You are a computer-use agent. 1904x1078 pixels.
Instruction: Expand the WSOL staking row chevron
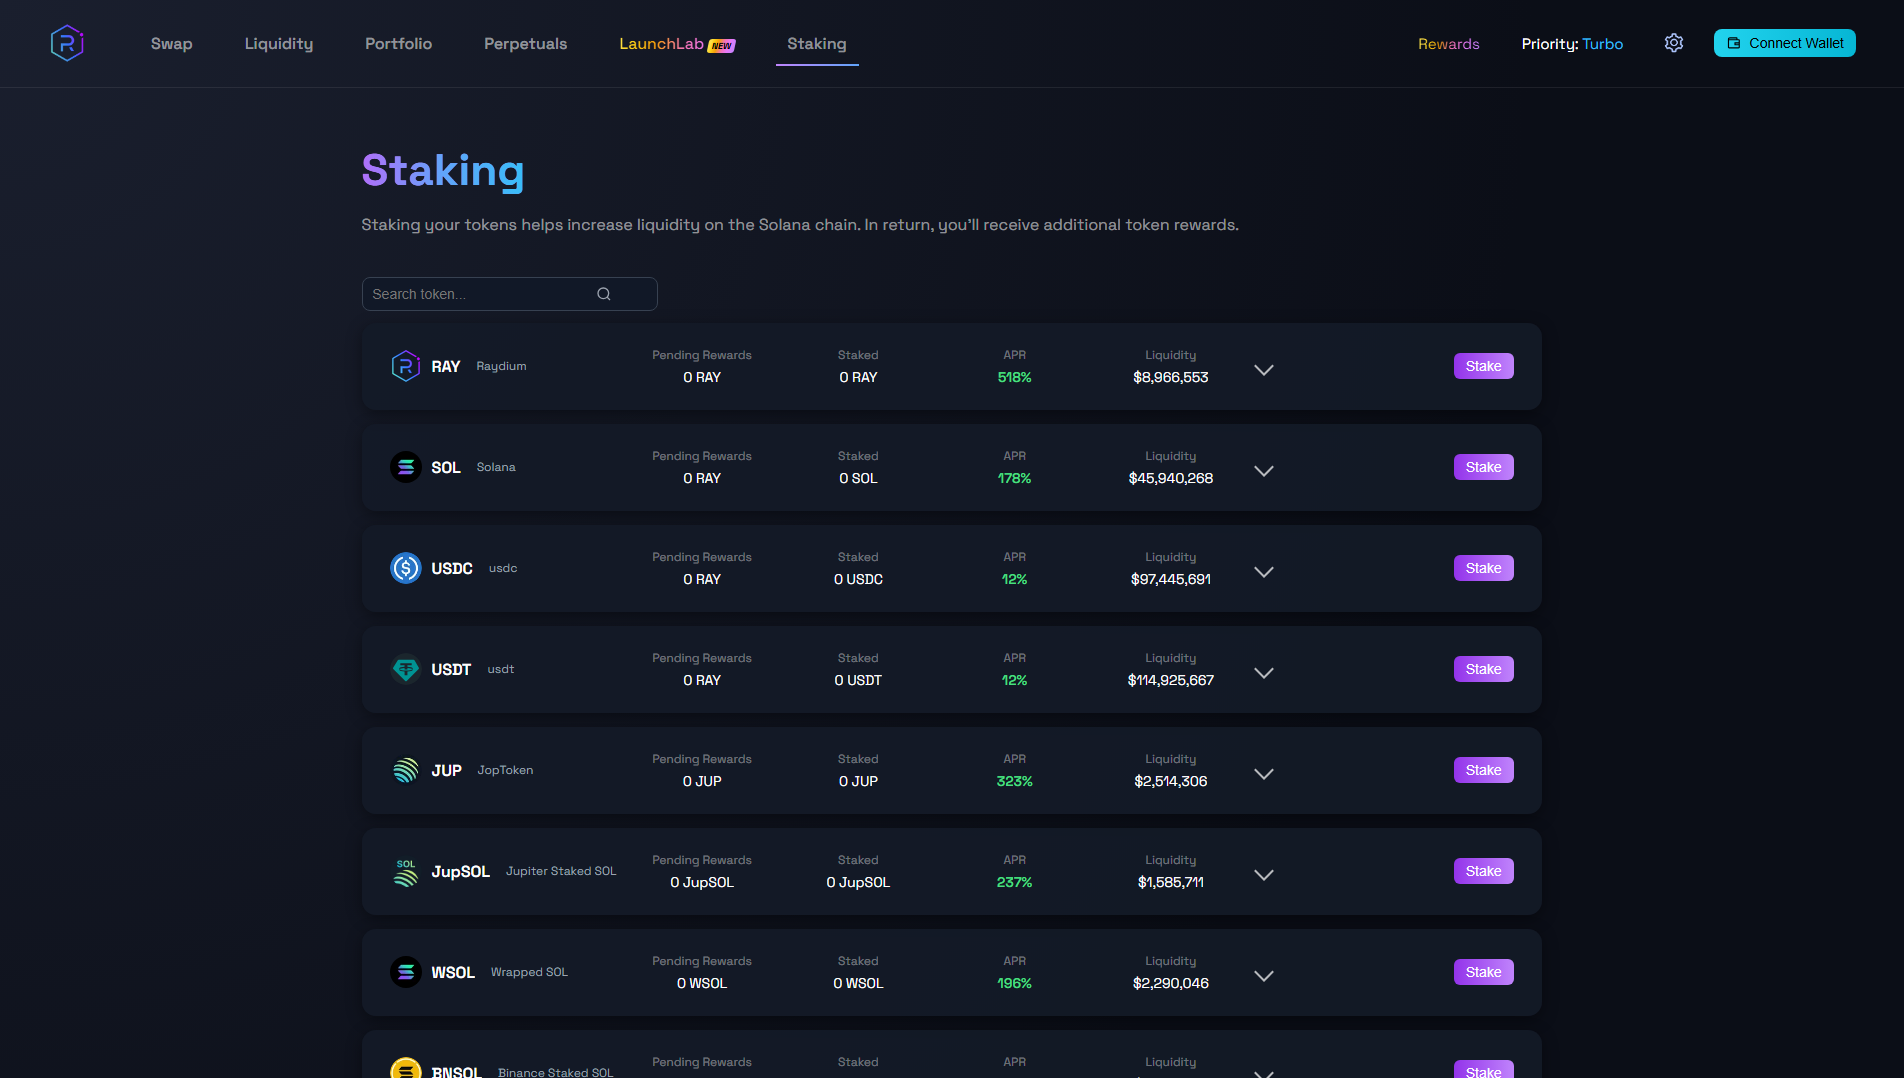click(x=1264, y=976)
